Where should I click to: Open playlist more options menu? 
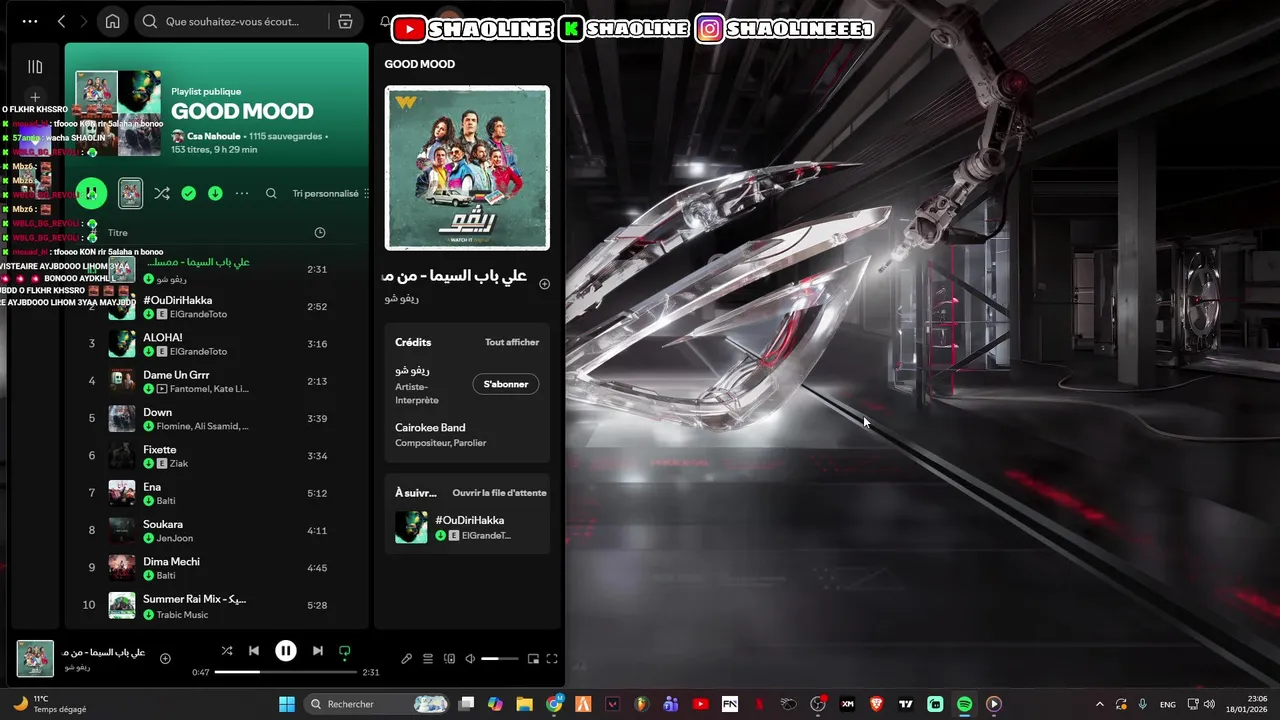point(242,193)
